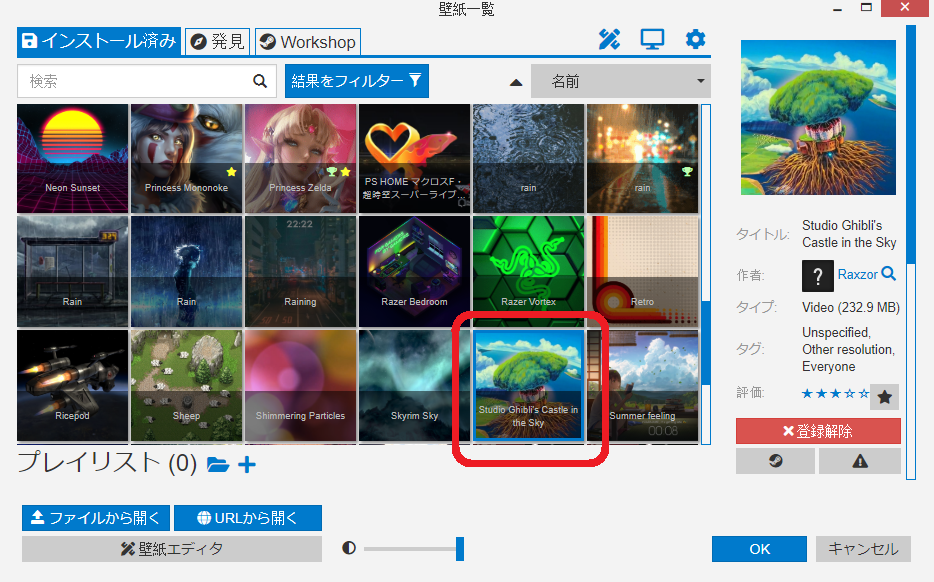Image resolution: width=934 pixels, height=582 pixels.
Task: Select the Razer Vortex wallpaper
Action: point(528,272)
